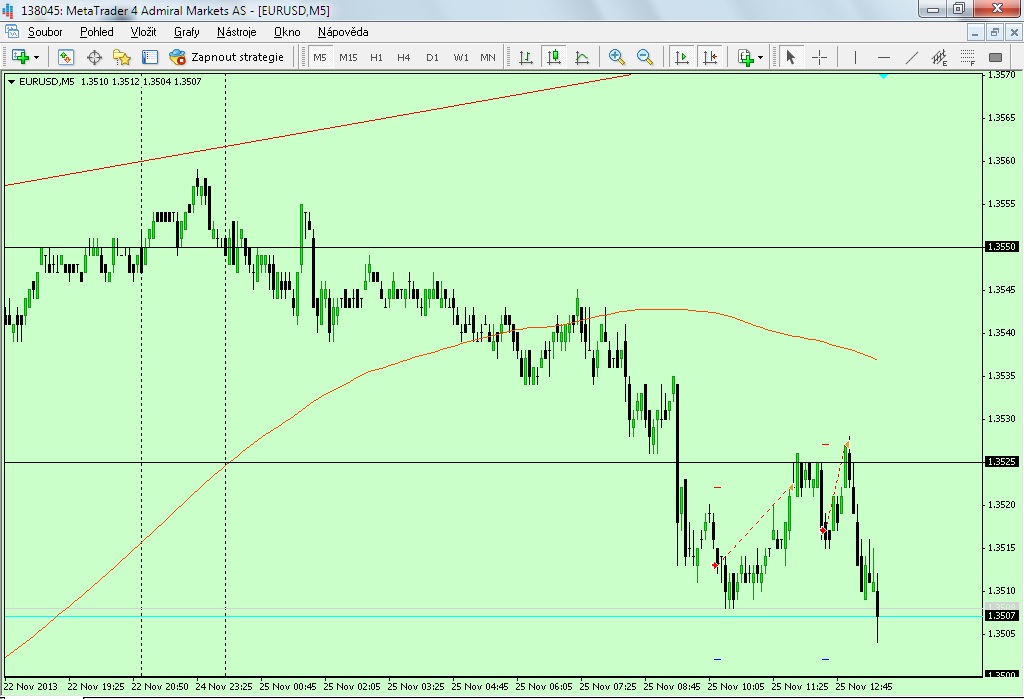The image size is (1028, 699).
Task: Switch to M5 timeframe
Action: click(319, 57)
